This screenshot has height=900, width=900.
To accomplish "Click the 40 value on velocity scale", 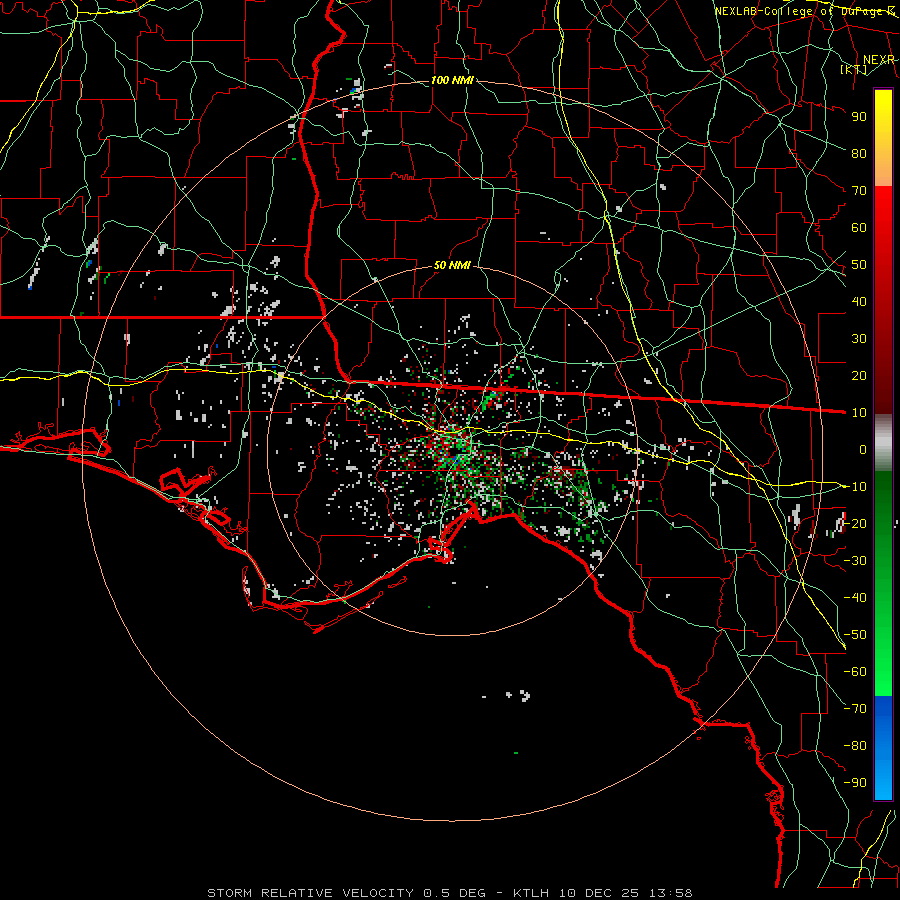I will tap(859, 301).
